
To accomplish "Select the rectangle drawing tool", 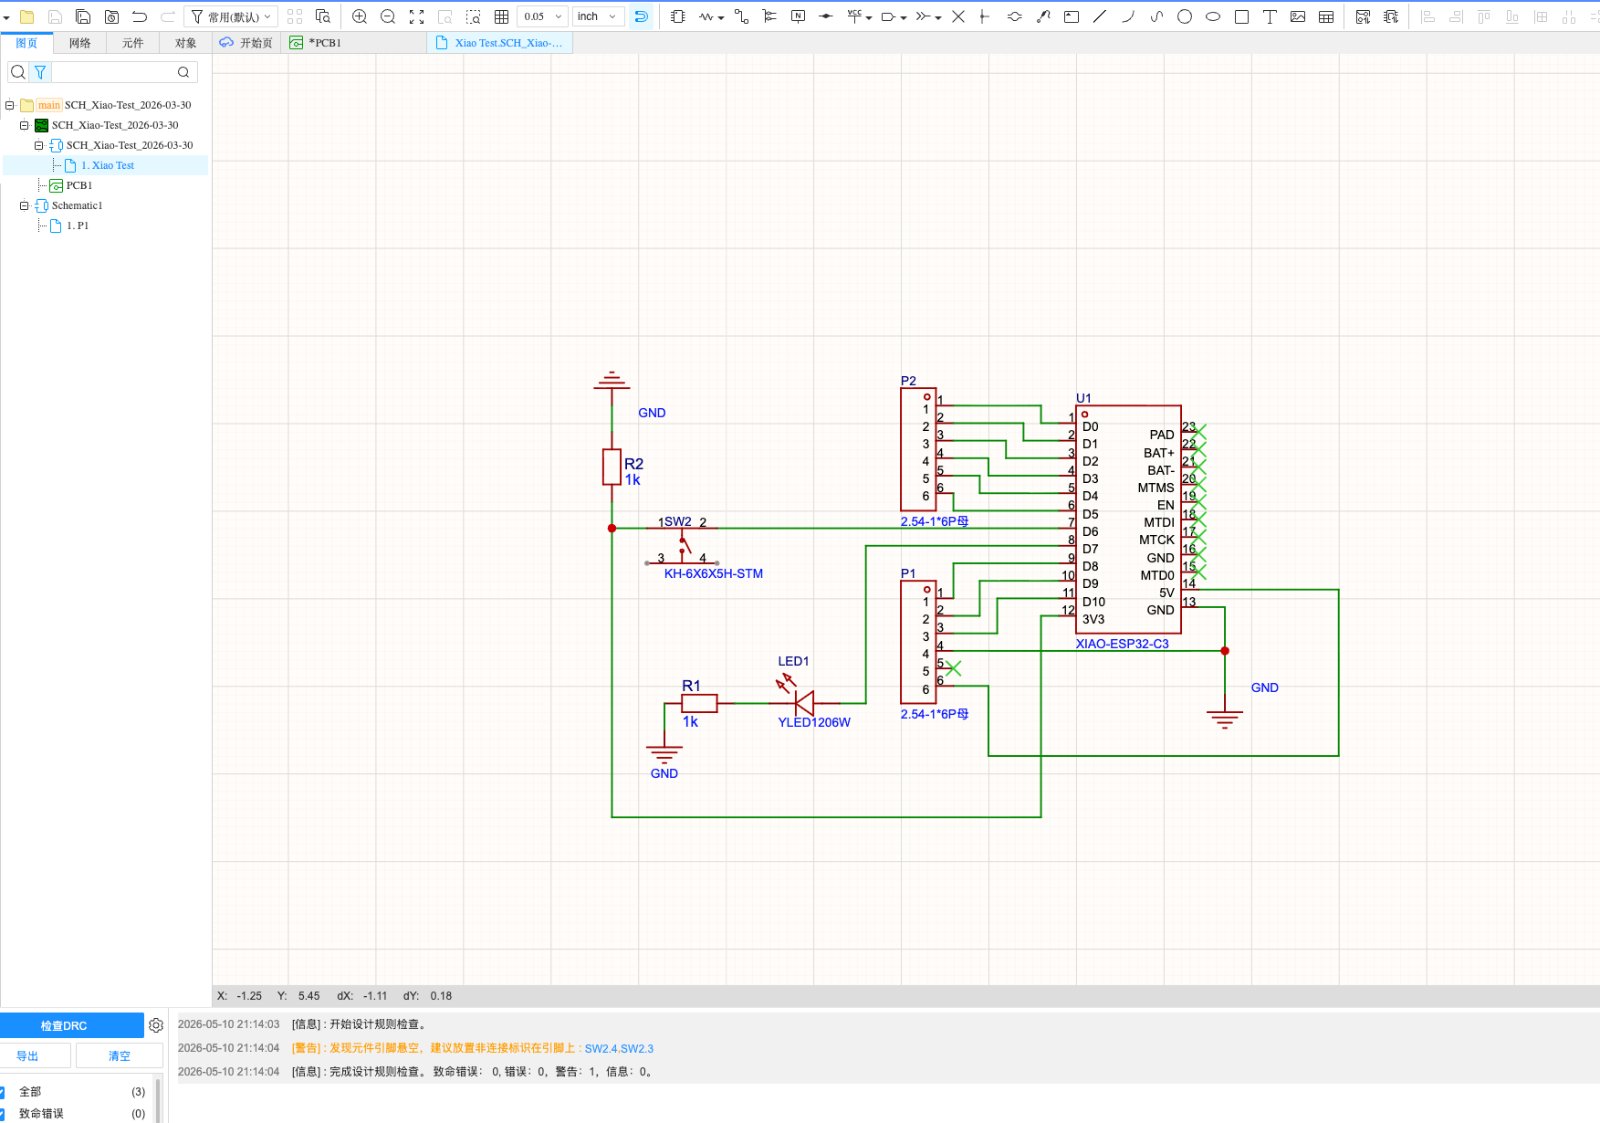I will click(x=1241, y=17).
